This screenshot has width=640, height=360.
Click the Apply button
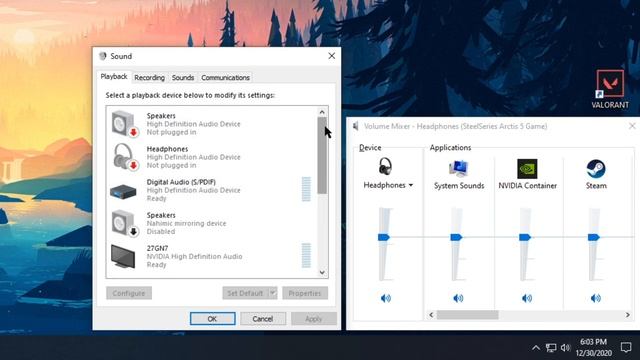coord(314,319)
